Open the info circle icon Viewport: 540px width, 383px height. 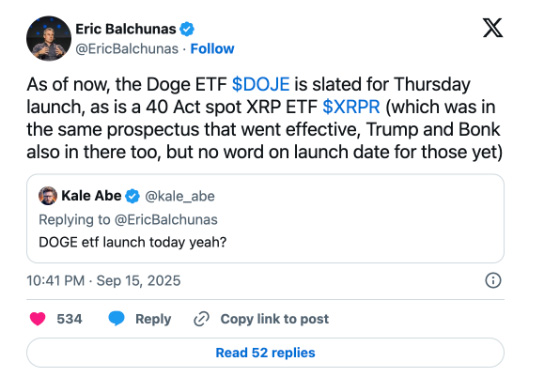(493, 280)
